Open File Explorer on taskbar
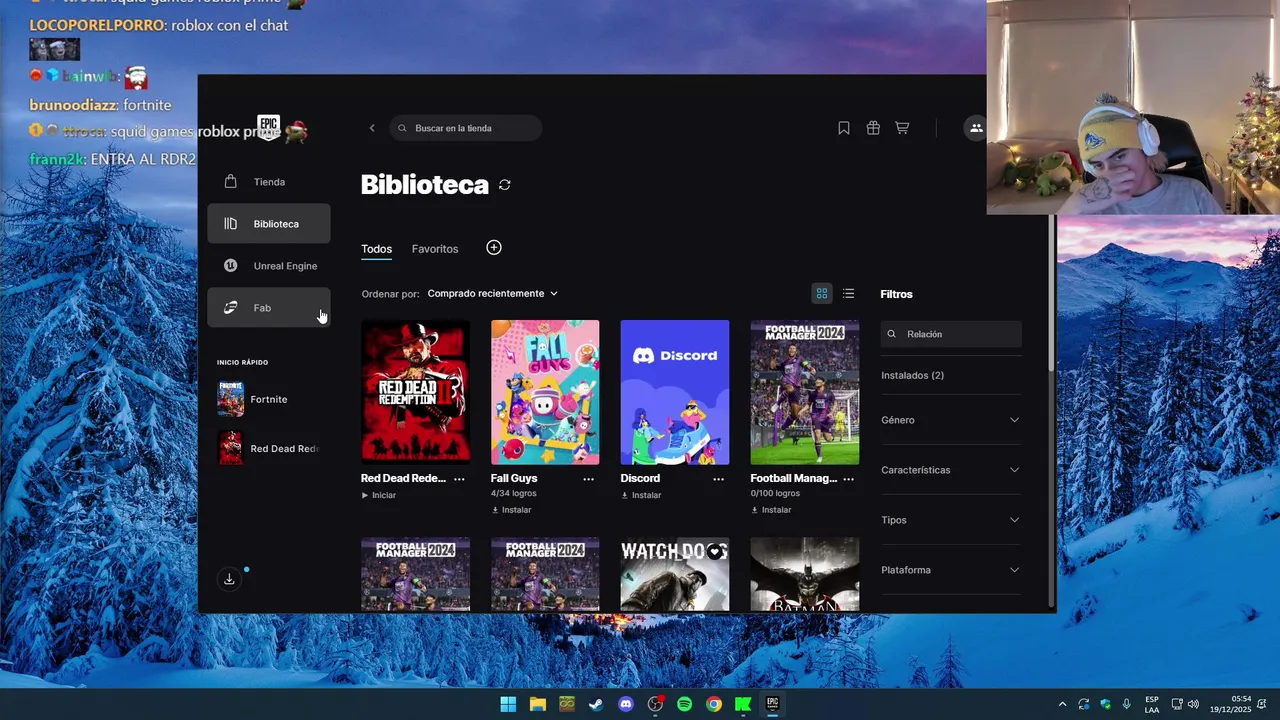Screen dimensions: 1280x720 click(538, 704)
